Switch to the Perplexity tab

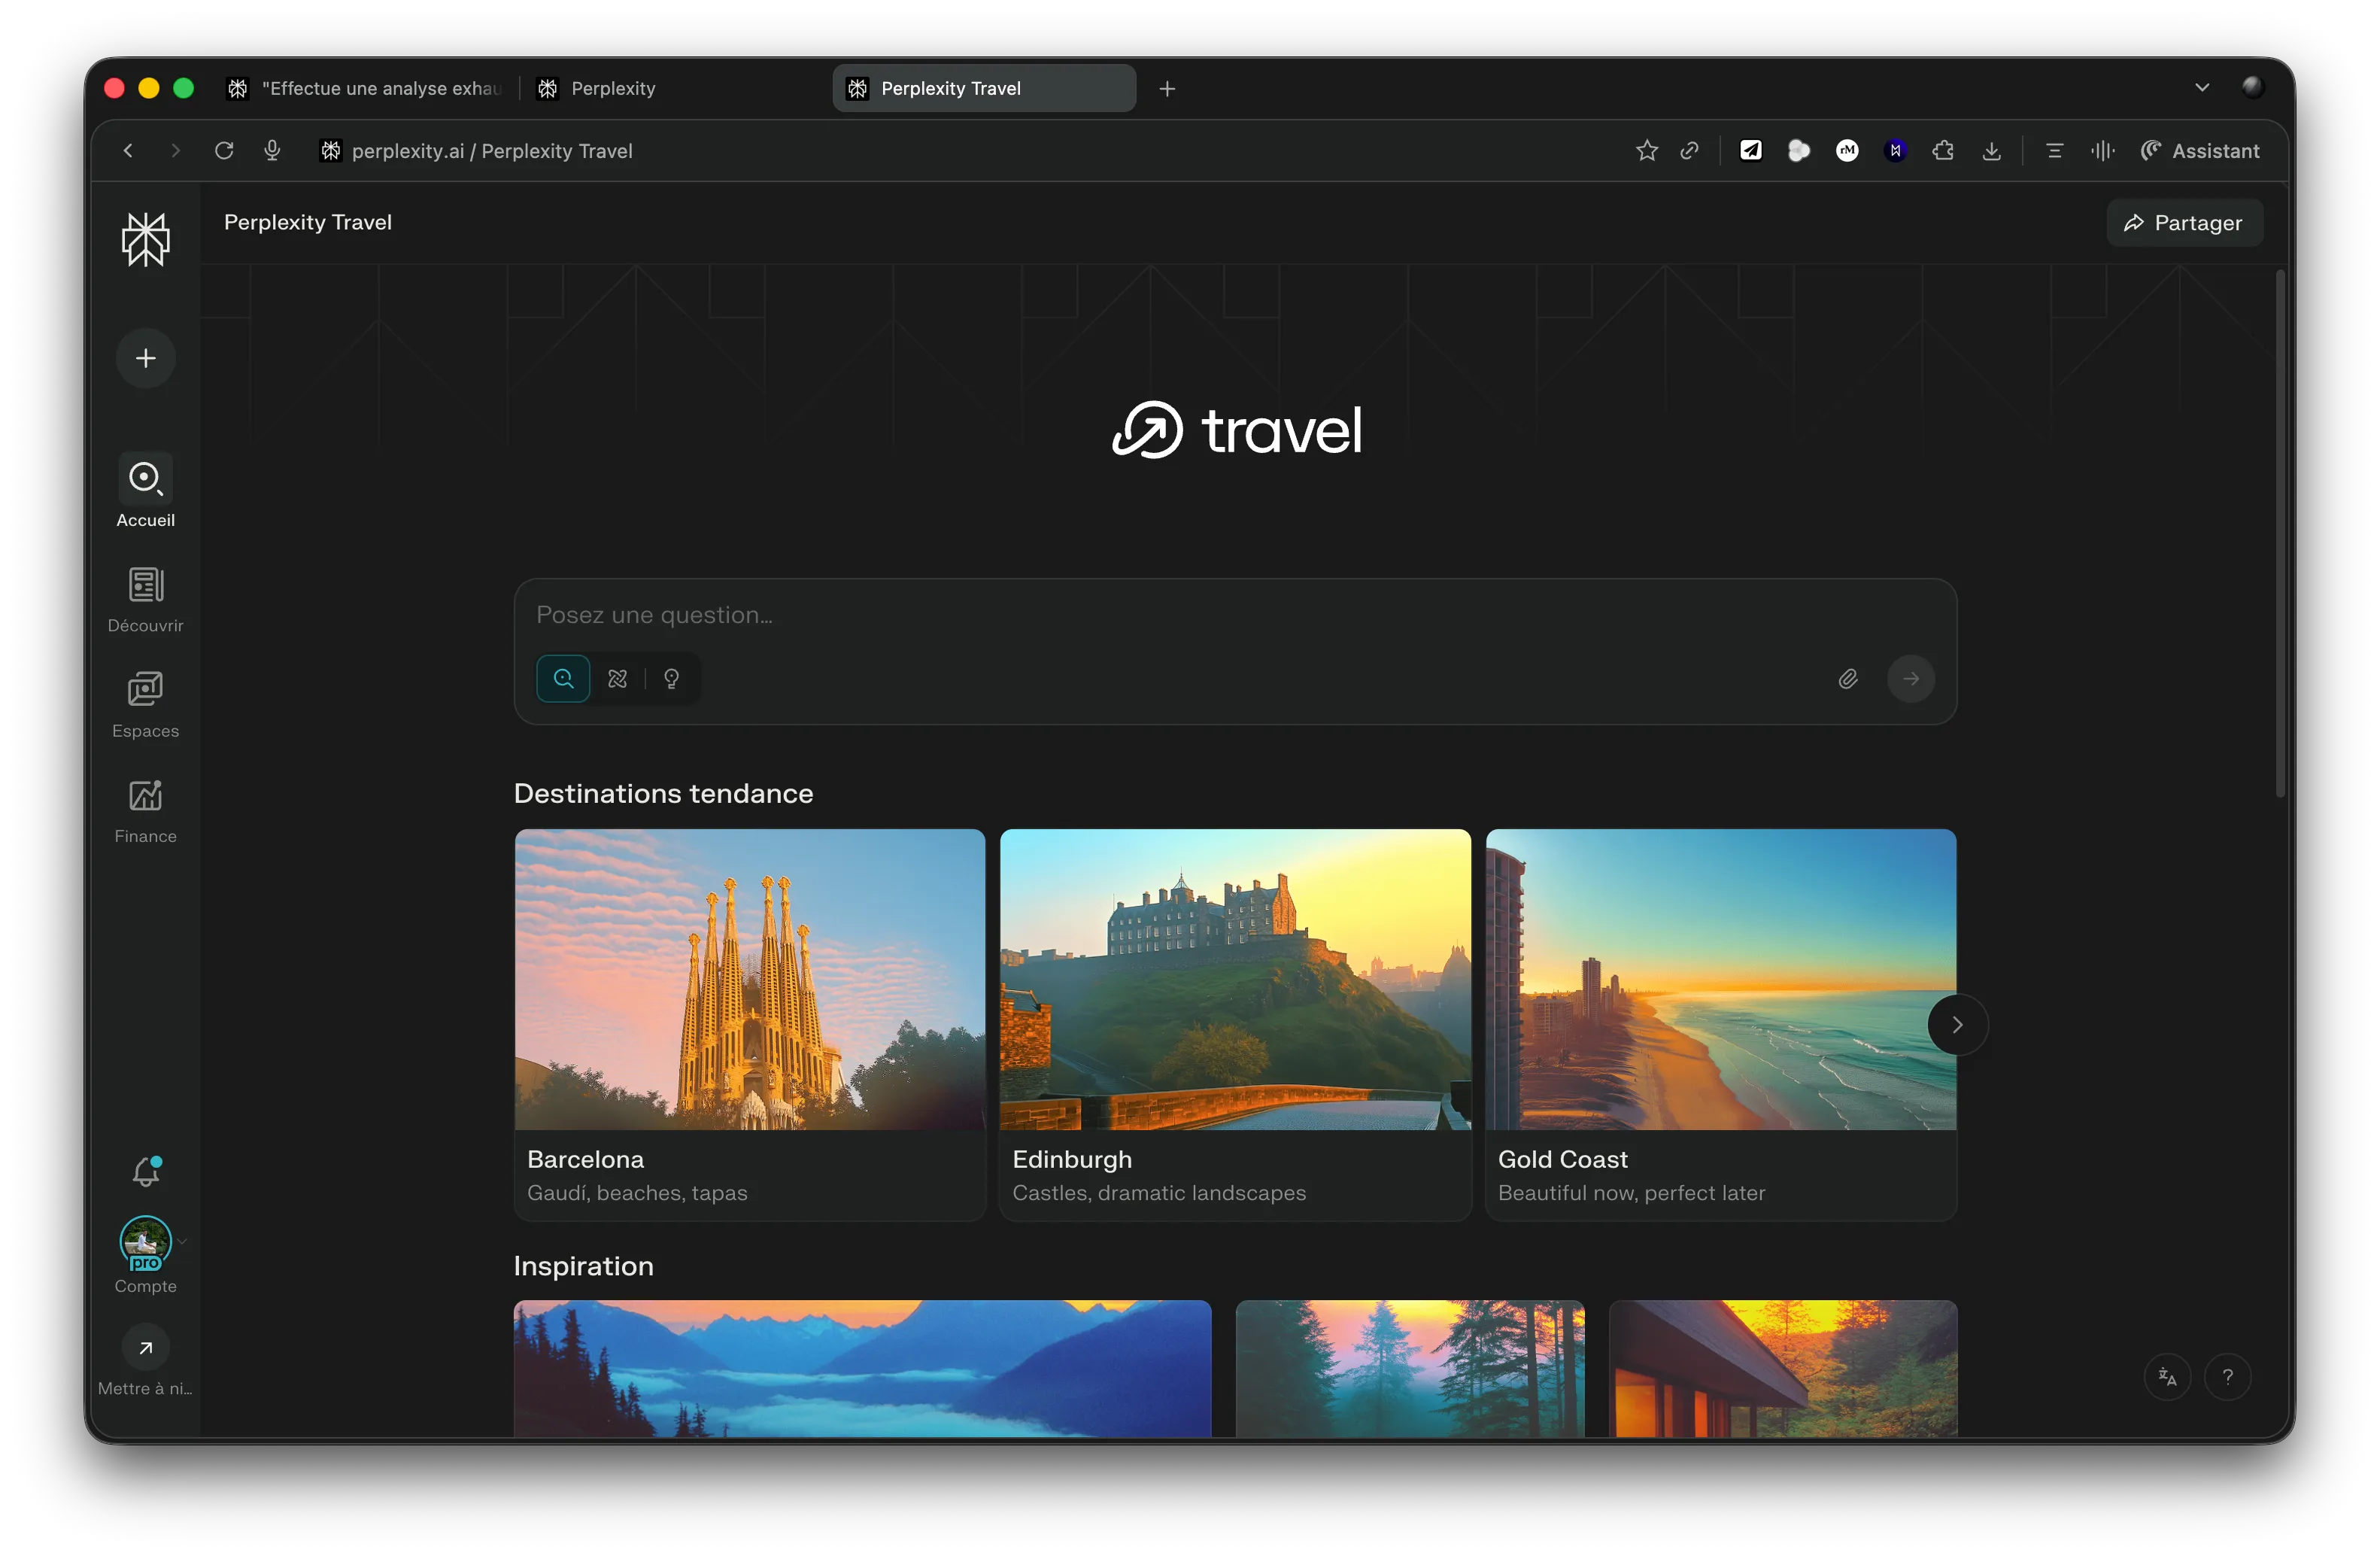(612, 88)
